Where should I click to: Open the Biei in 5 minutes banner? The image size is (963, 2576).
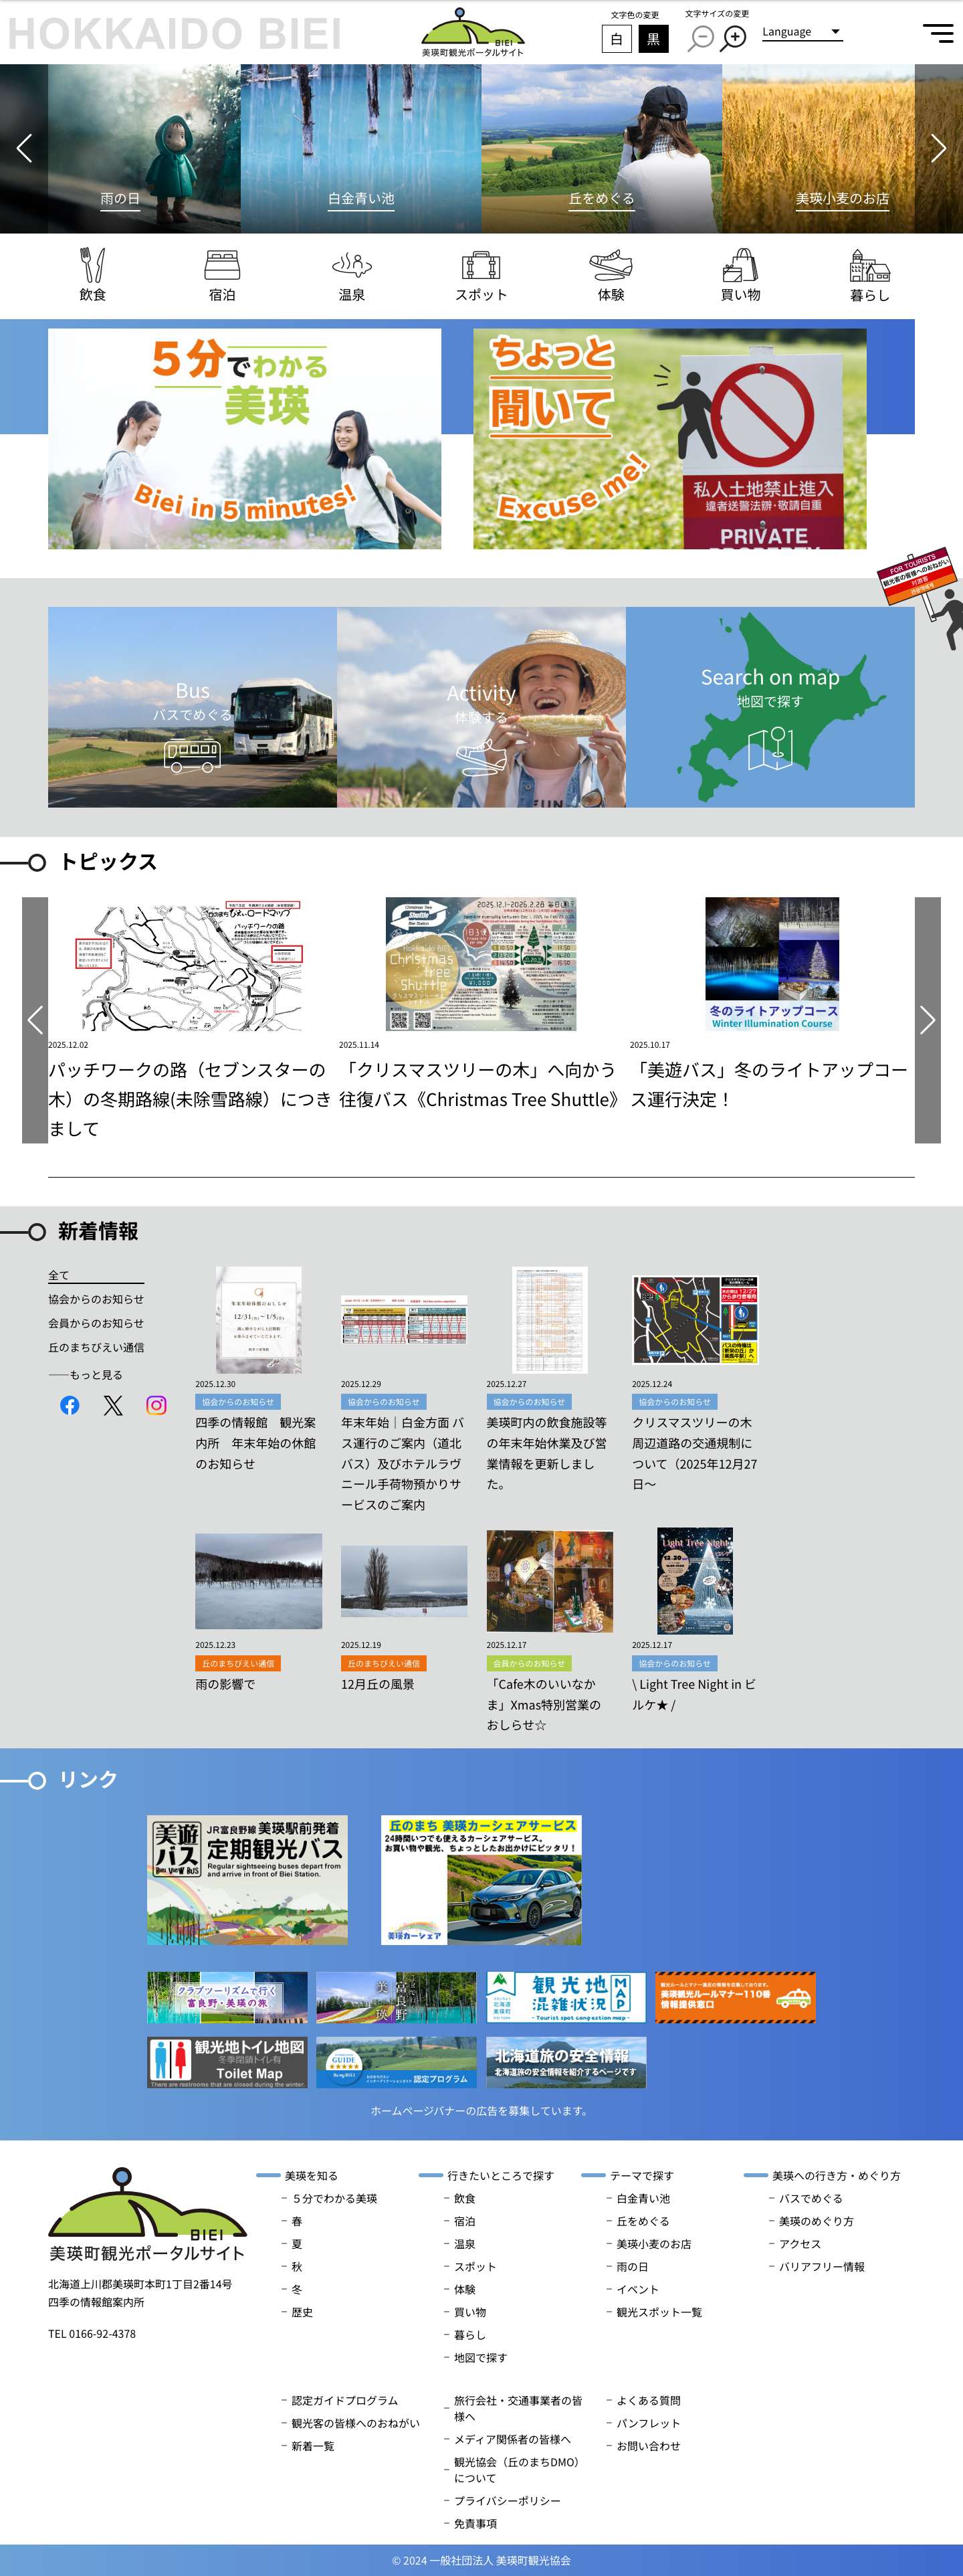[x=244, y=439]
